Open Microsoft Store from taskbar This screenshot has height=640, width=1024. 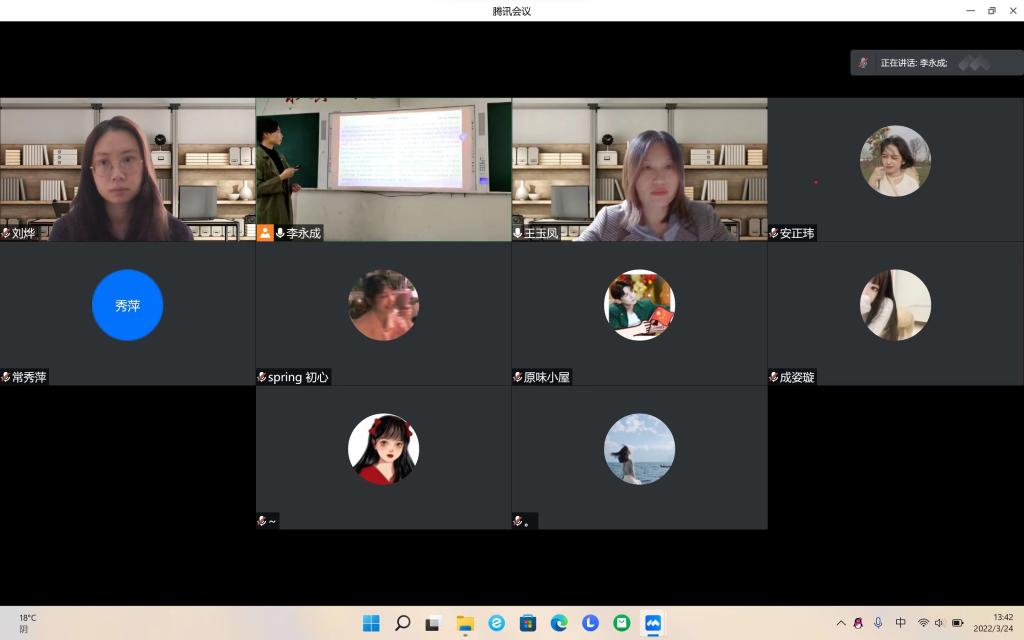click(528, 623)
